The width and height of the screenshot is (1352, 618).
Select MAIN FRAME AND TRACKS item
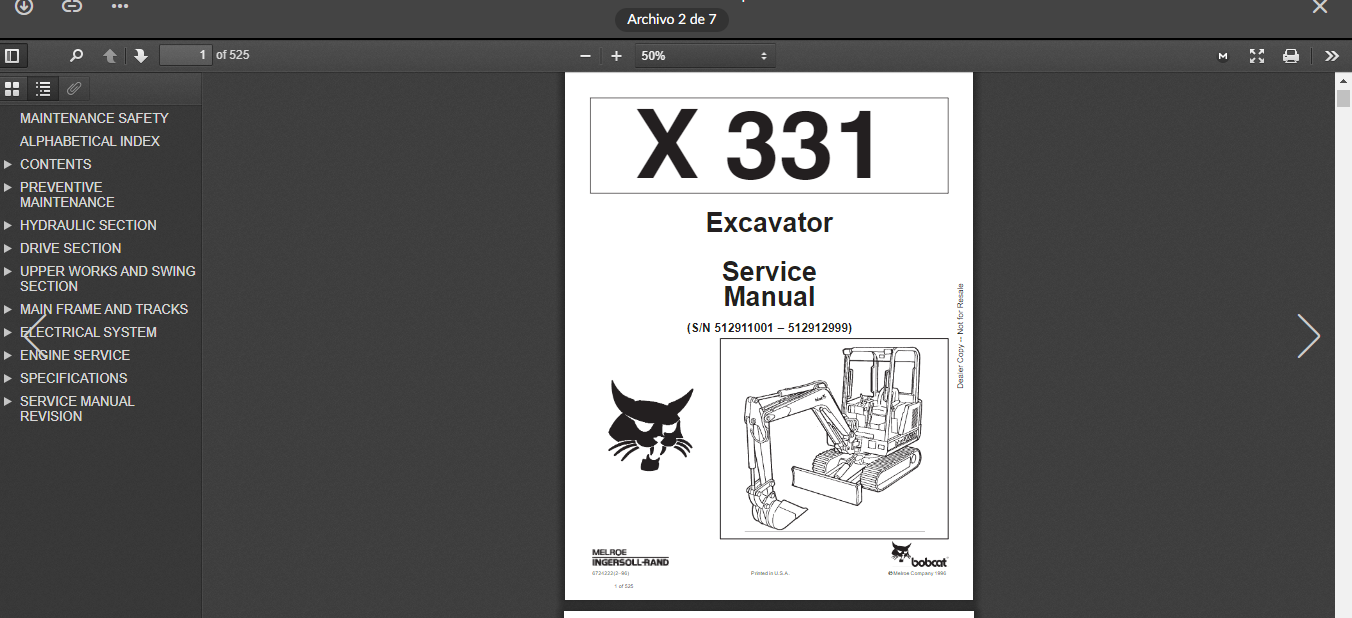(104, 309)
